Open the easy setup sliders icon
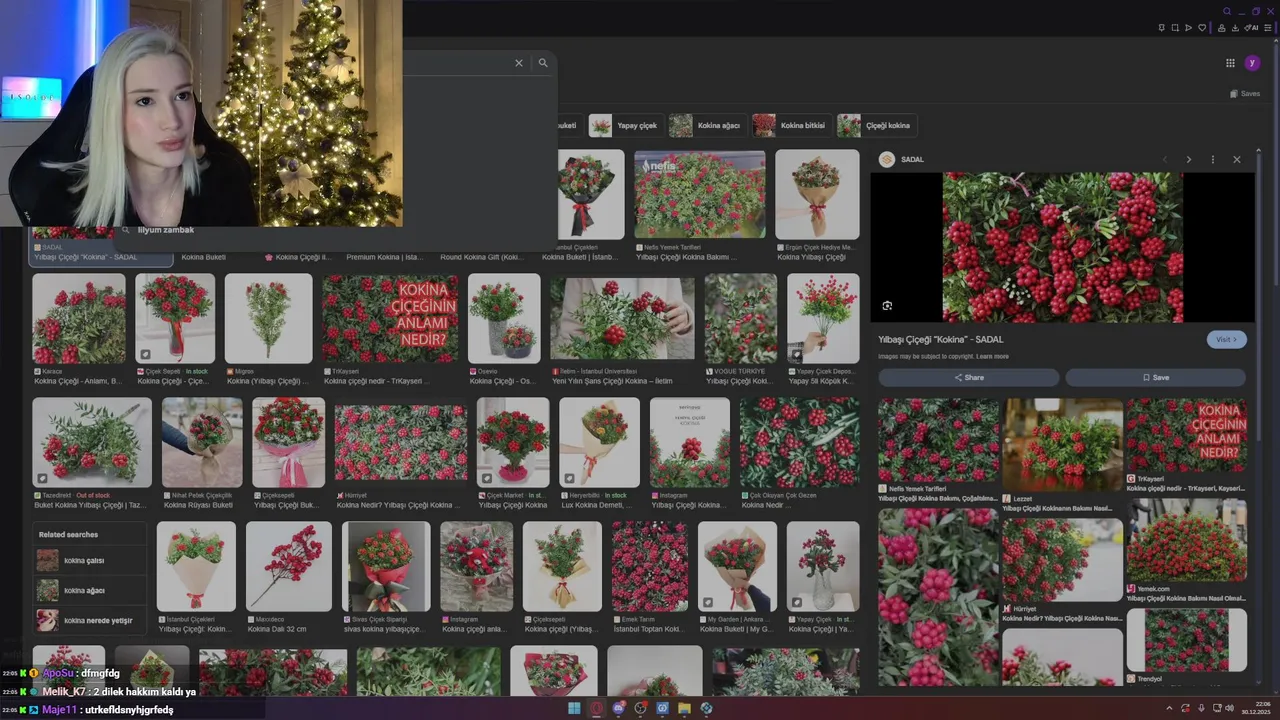 pyautogui.click(x=1270, y=28)
